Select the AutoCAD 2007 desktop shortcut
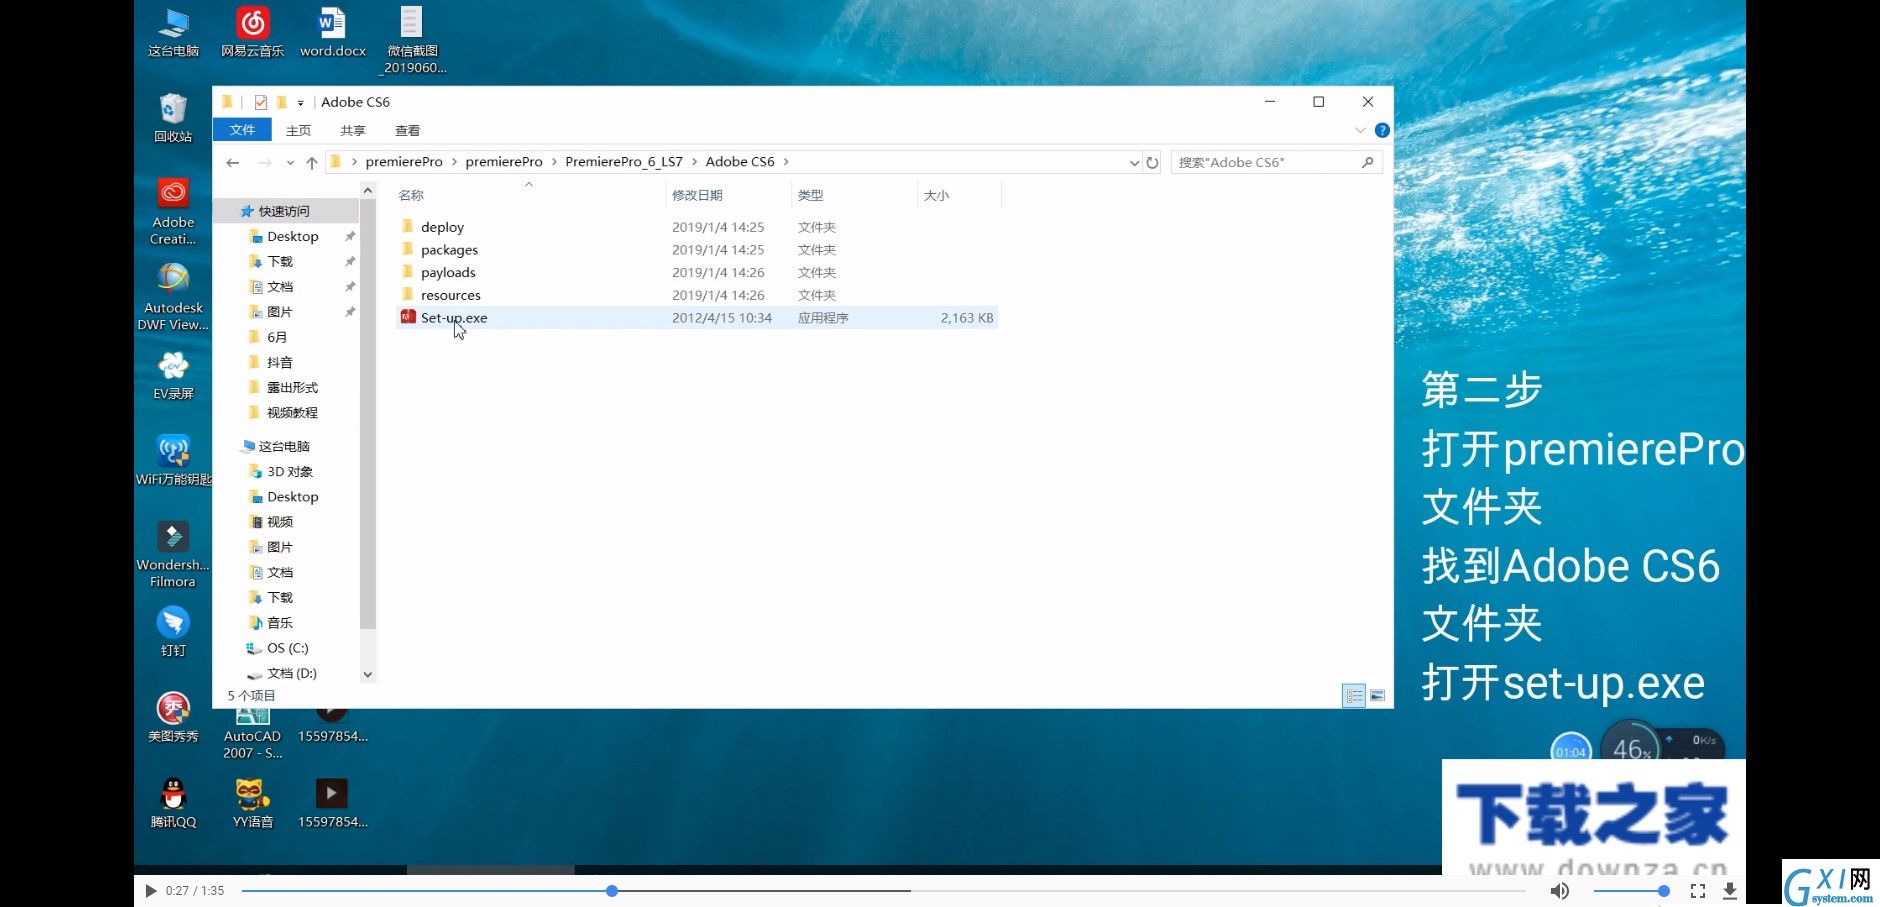 tap(253, 733)
